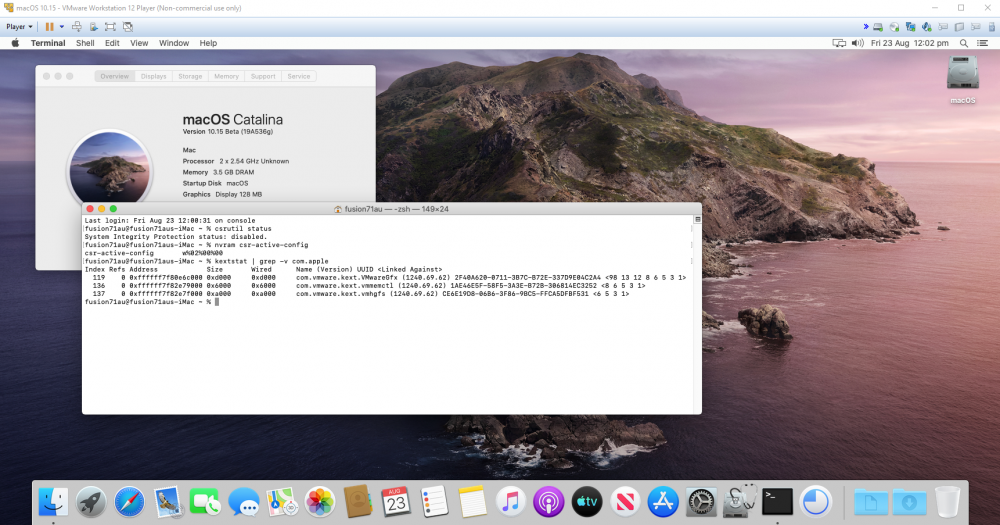Open the Terminal menu
This screenshot has width=1000, height=525.
pos(48,43)
